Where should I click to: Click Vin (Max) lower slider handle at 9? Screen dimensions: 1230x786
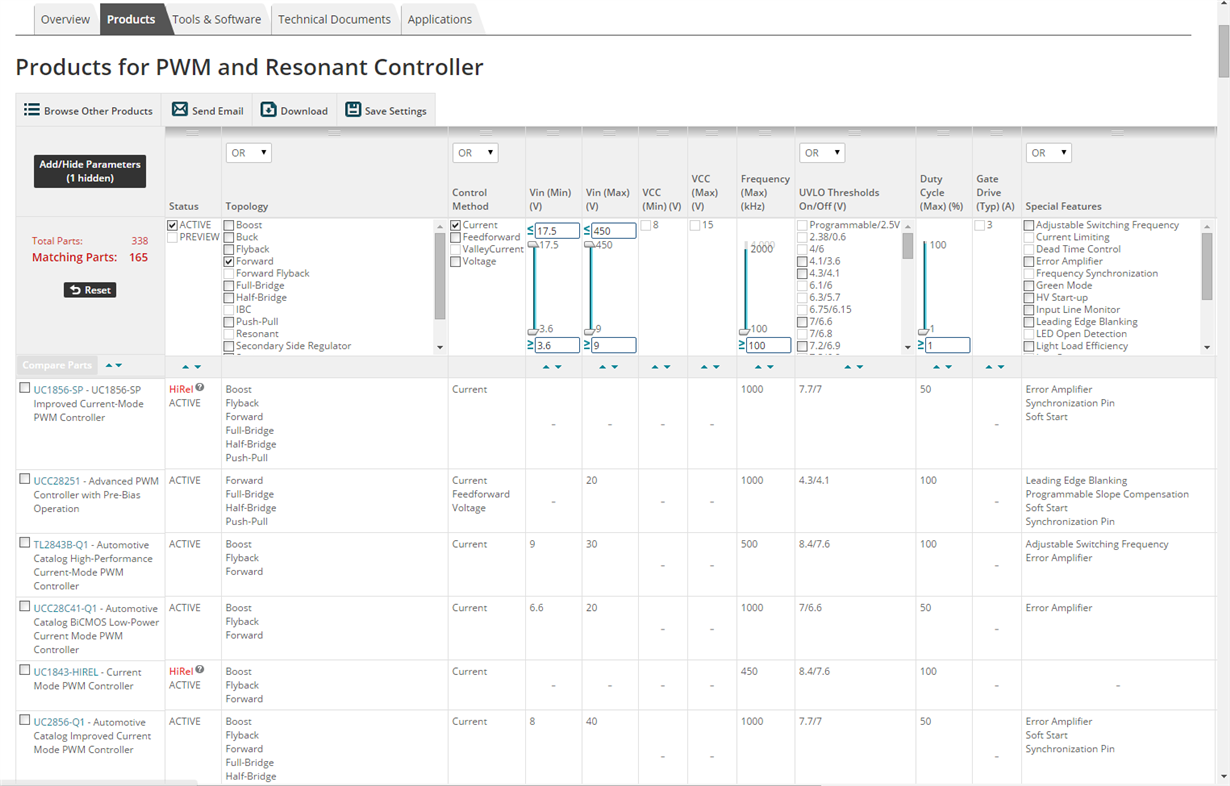[x=589, y=331]
